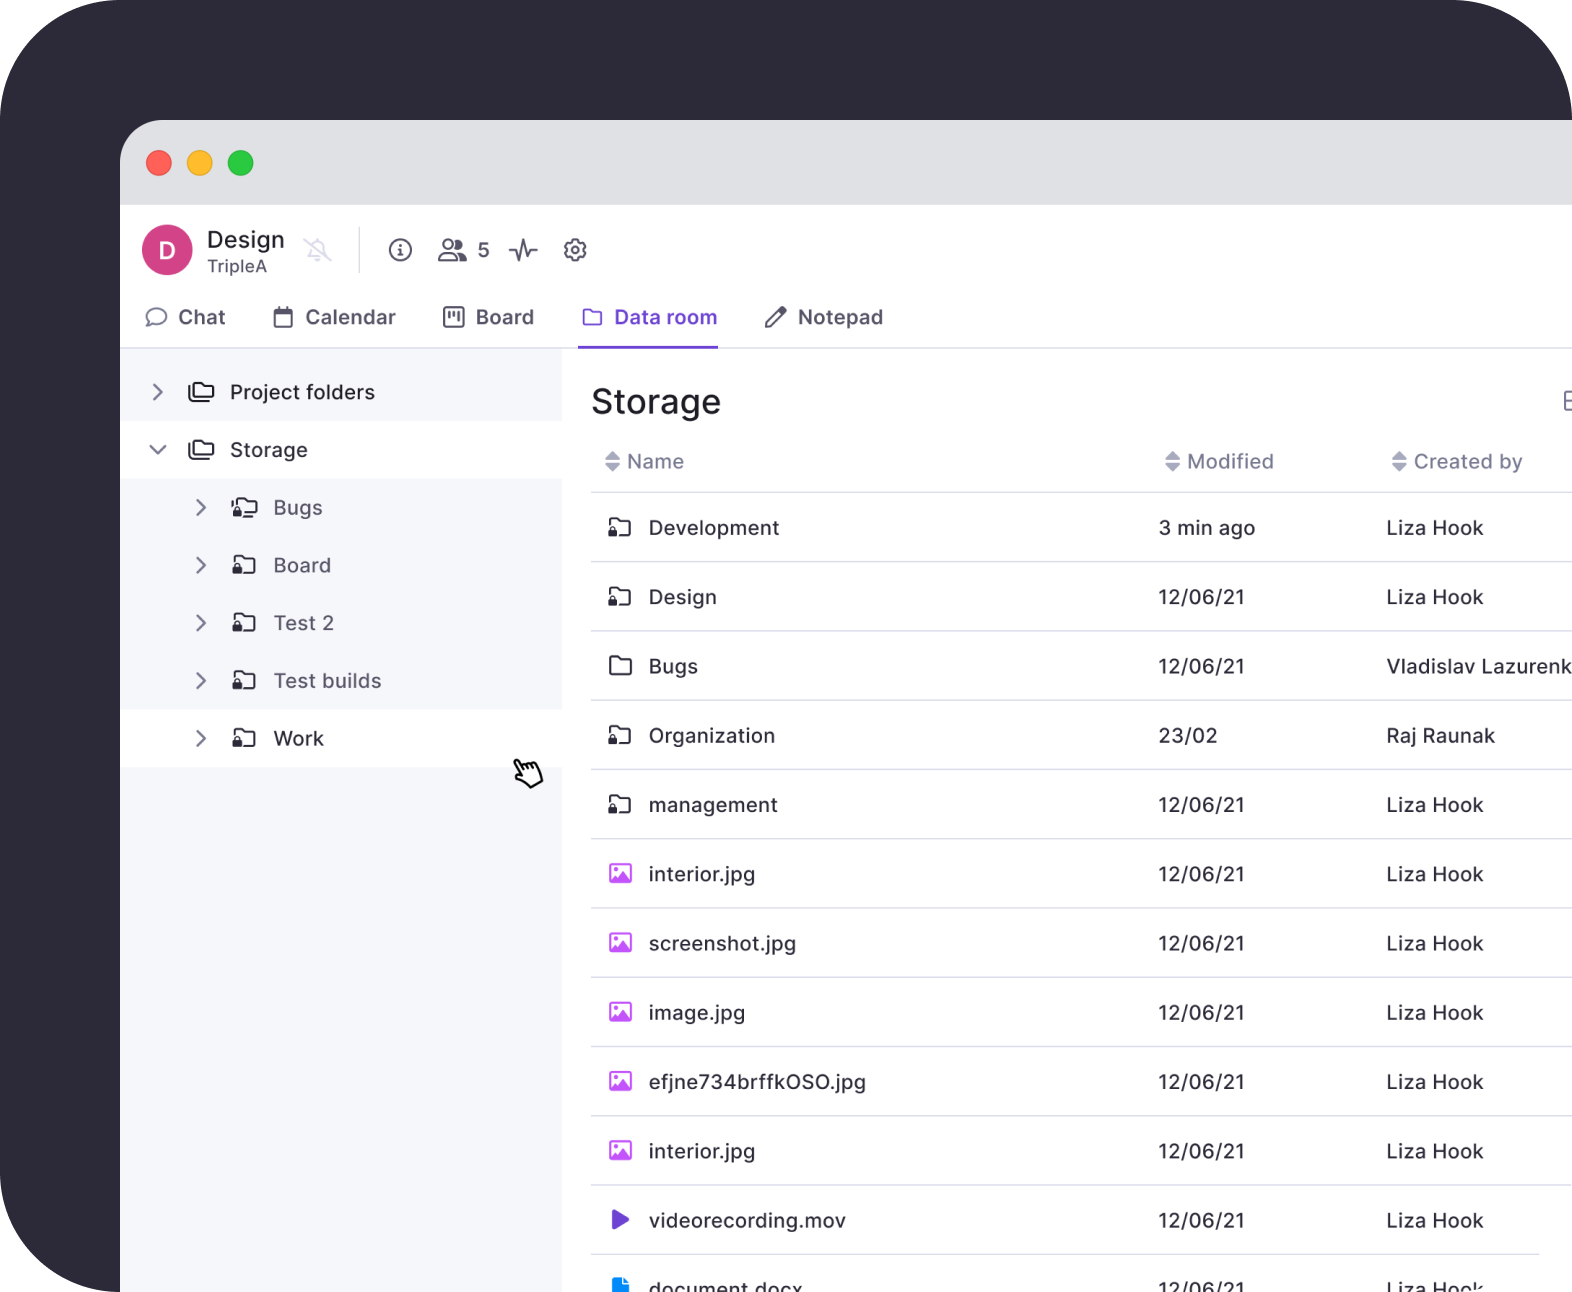This screenshot has height=1292, width=1572.
Task: Click the Design locked folder icon in table
Action: pyautogui.click(x=620, y=597)
